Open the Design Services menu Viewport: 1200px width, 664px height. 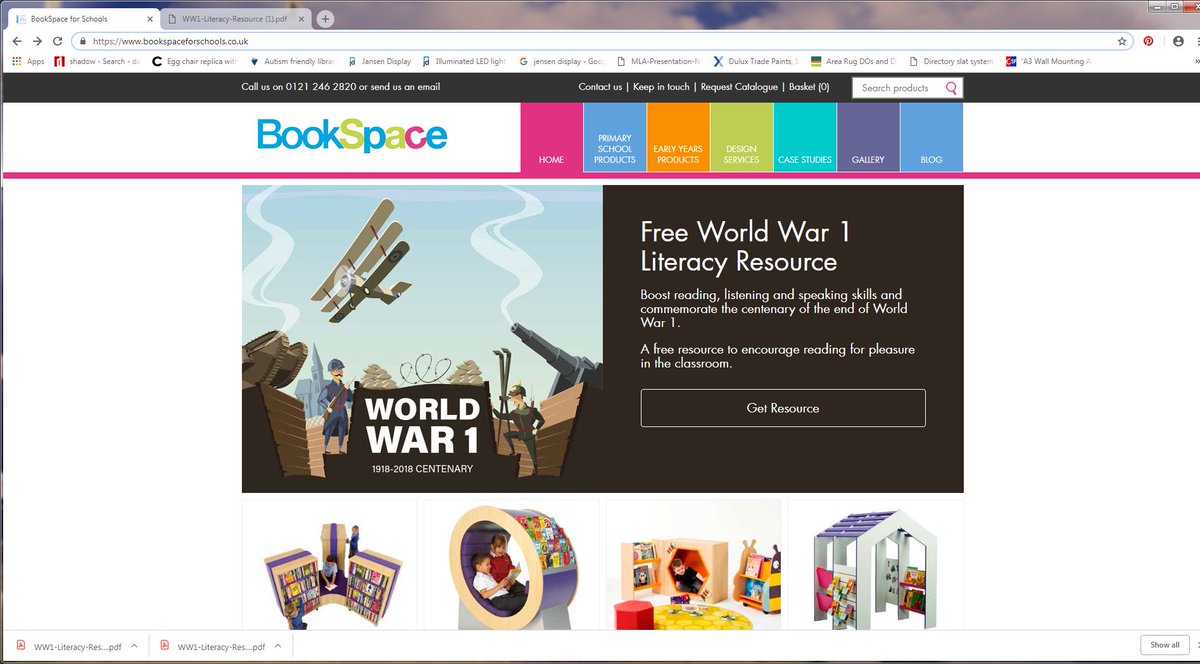[741, 137]
